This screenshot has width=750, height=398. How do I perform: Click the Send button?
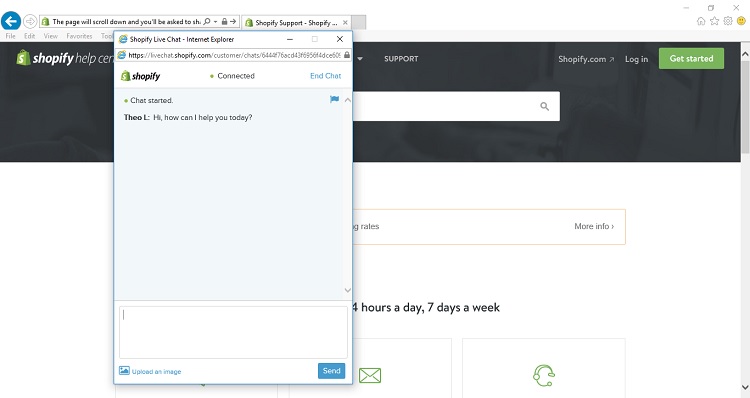(331, 371)
